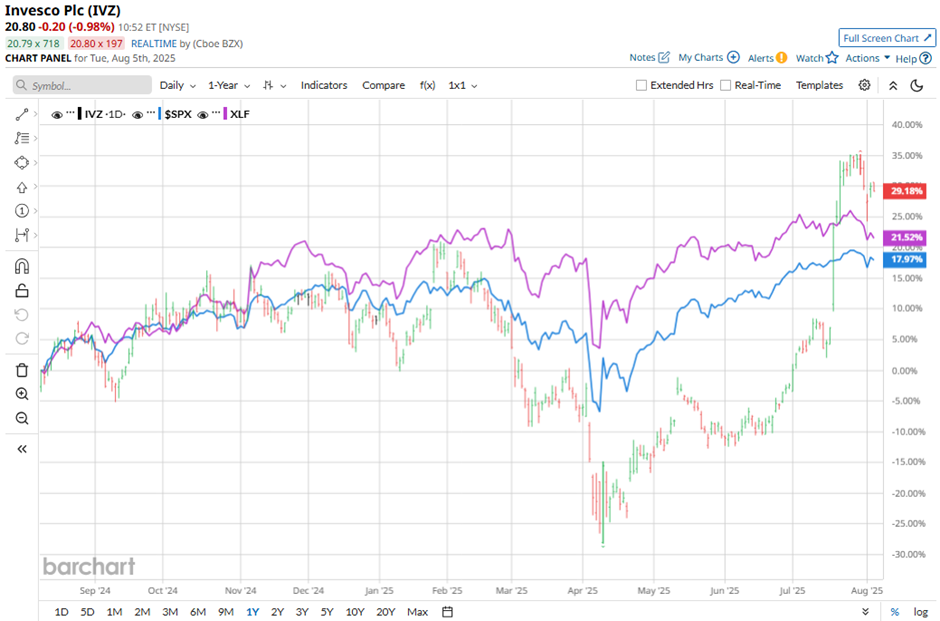This screenshot has width=940, height=621.
Task: Click the trash delete drawings icon
Action: click(22, 370)
